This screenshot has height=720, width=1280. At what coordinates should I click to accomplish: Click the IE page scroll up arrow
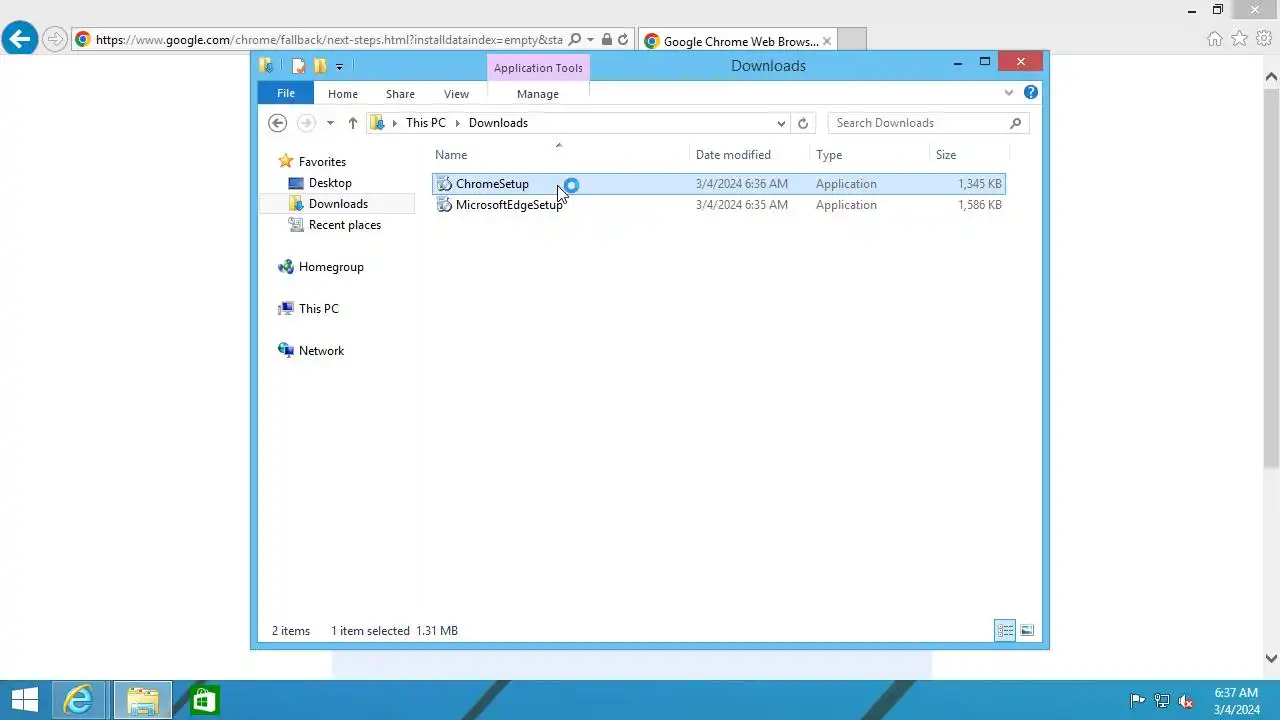[1272, 77]
